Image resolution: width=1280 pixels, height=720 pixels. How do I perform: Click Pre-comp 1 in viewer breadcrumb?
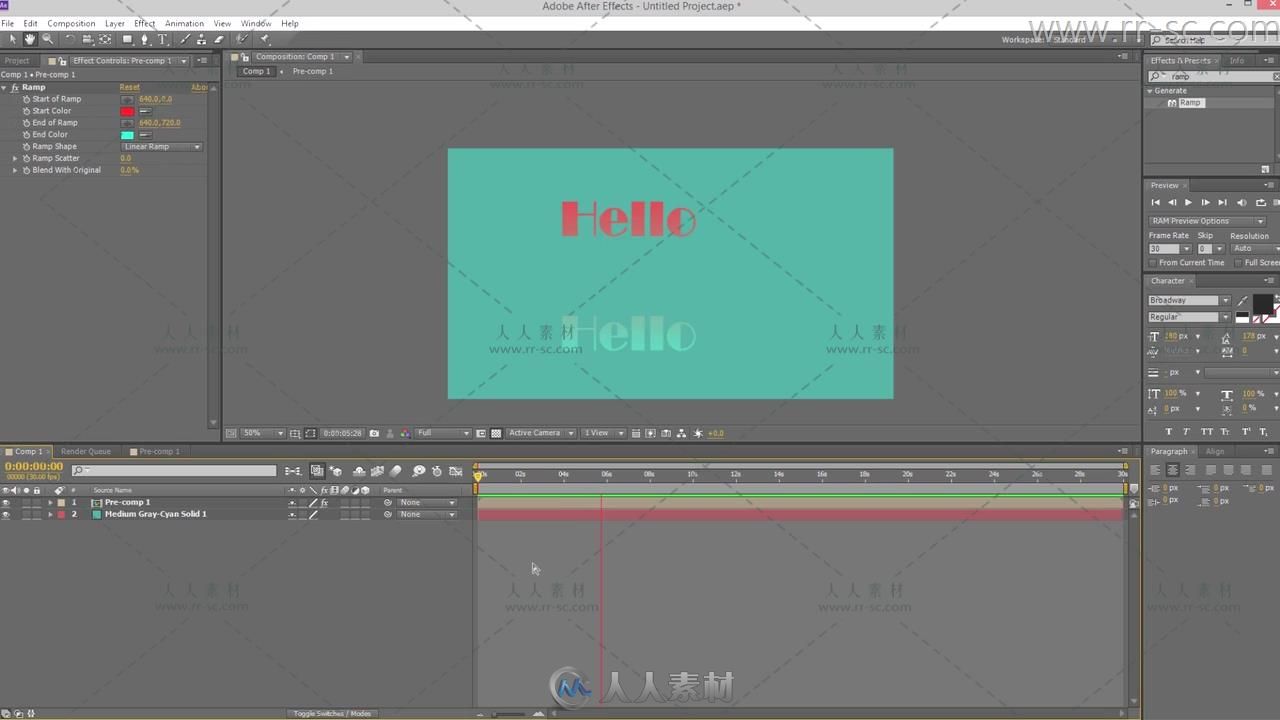[x=313, y=71]
